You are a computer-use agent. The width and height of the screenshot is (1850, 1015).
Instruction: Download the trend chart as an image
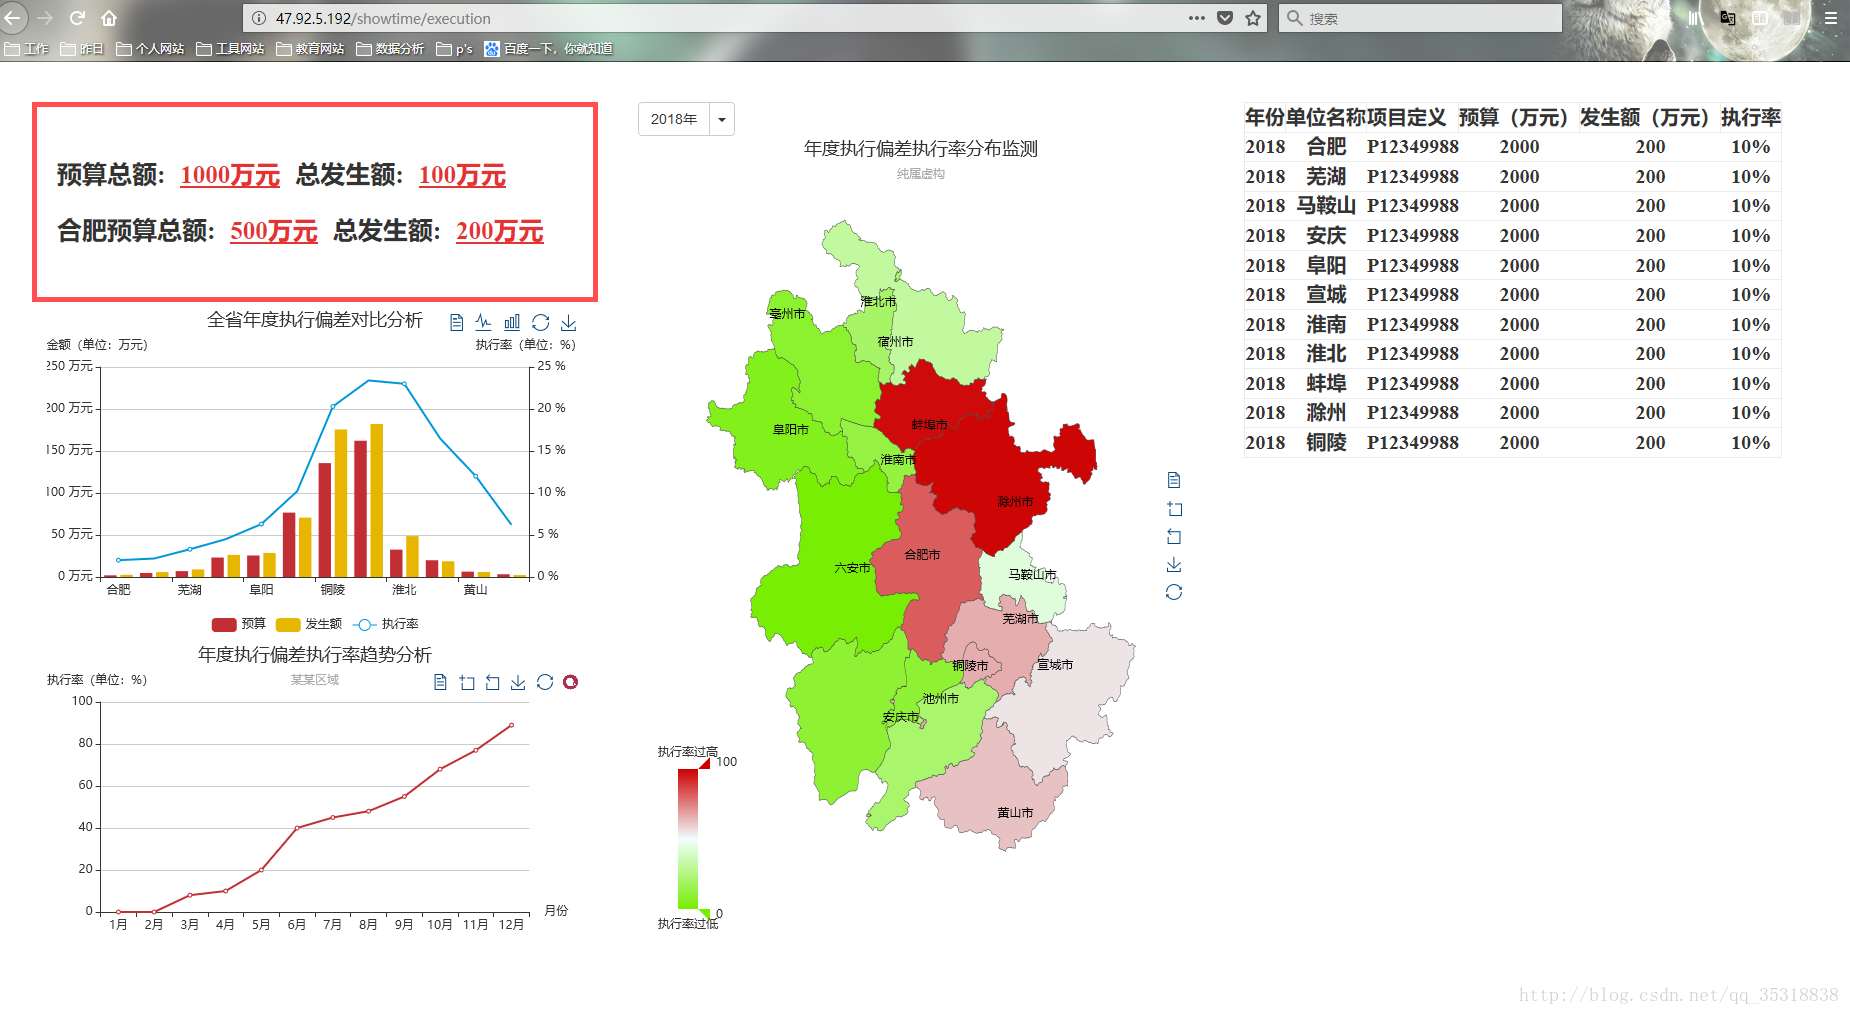click(x=518, y=682)
